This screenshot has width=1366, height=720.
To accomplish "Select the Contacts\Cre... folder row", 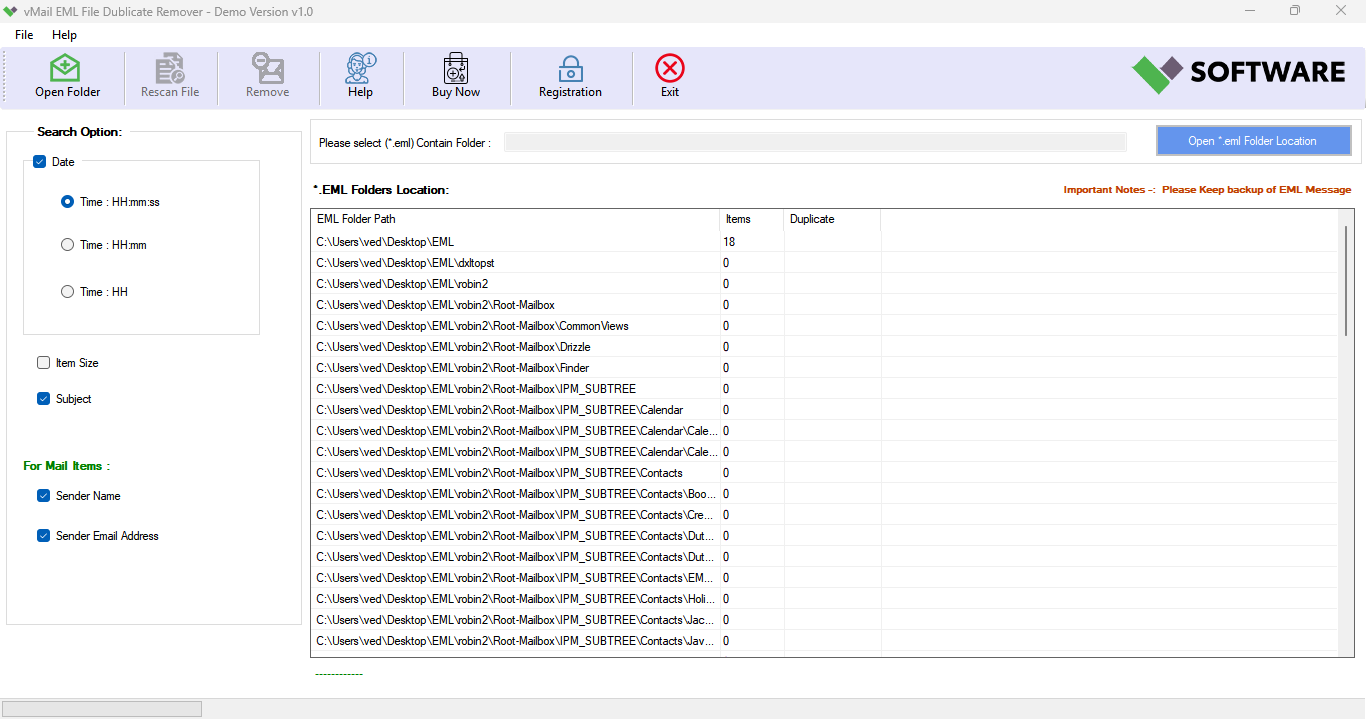I will point(824,514).
